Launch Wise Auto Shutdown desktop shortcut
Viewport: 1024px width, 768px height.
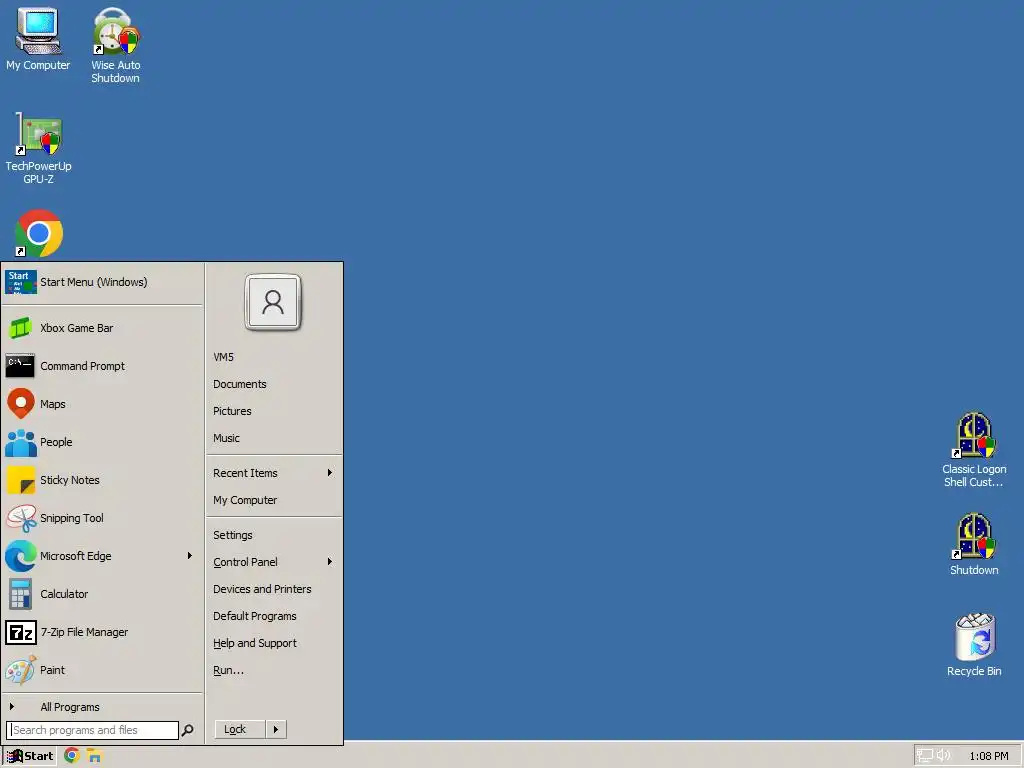(x=116, y=44)
